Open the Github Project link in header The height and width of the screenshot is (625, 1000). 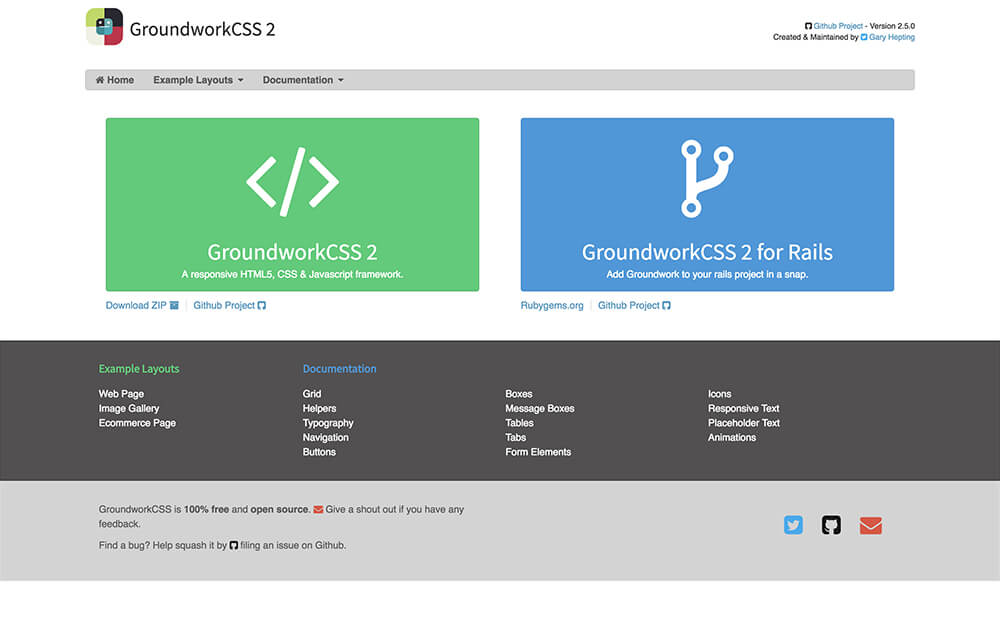click(x=837, y=26)
